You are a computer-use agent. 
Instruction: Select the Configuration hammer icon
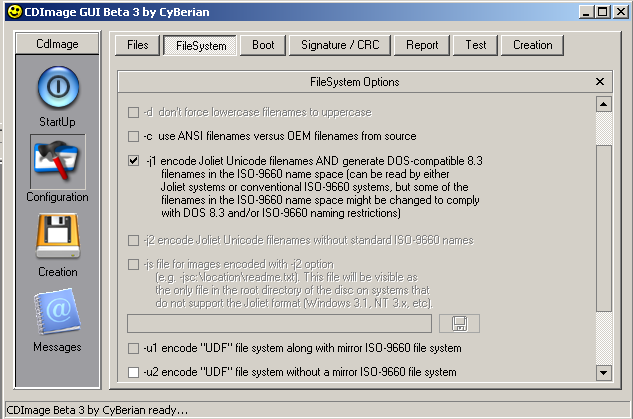58,161
